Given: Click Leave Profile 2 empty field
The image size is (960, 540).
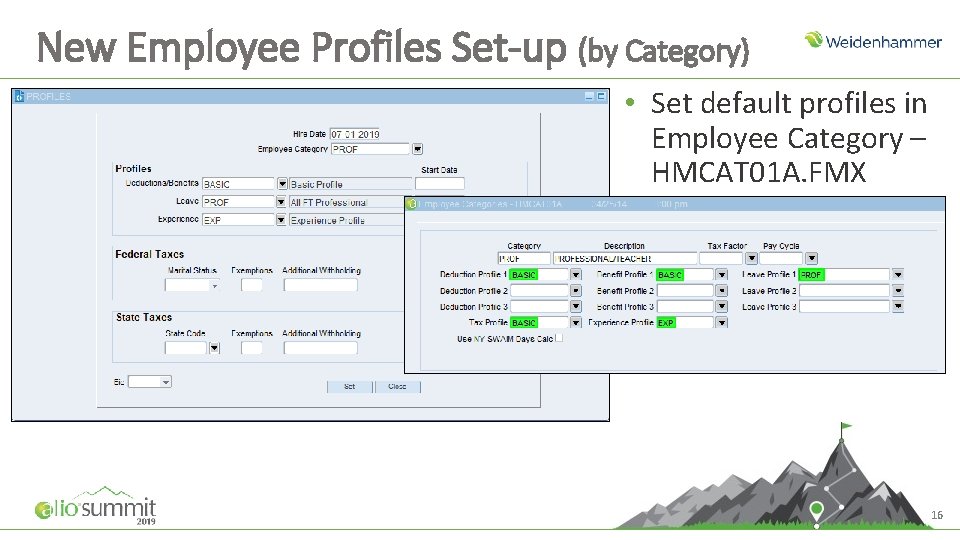Looking at the screenshot, I should [844, 291].
